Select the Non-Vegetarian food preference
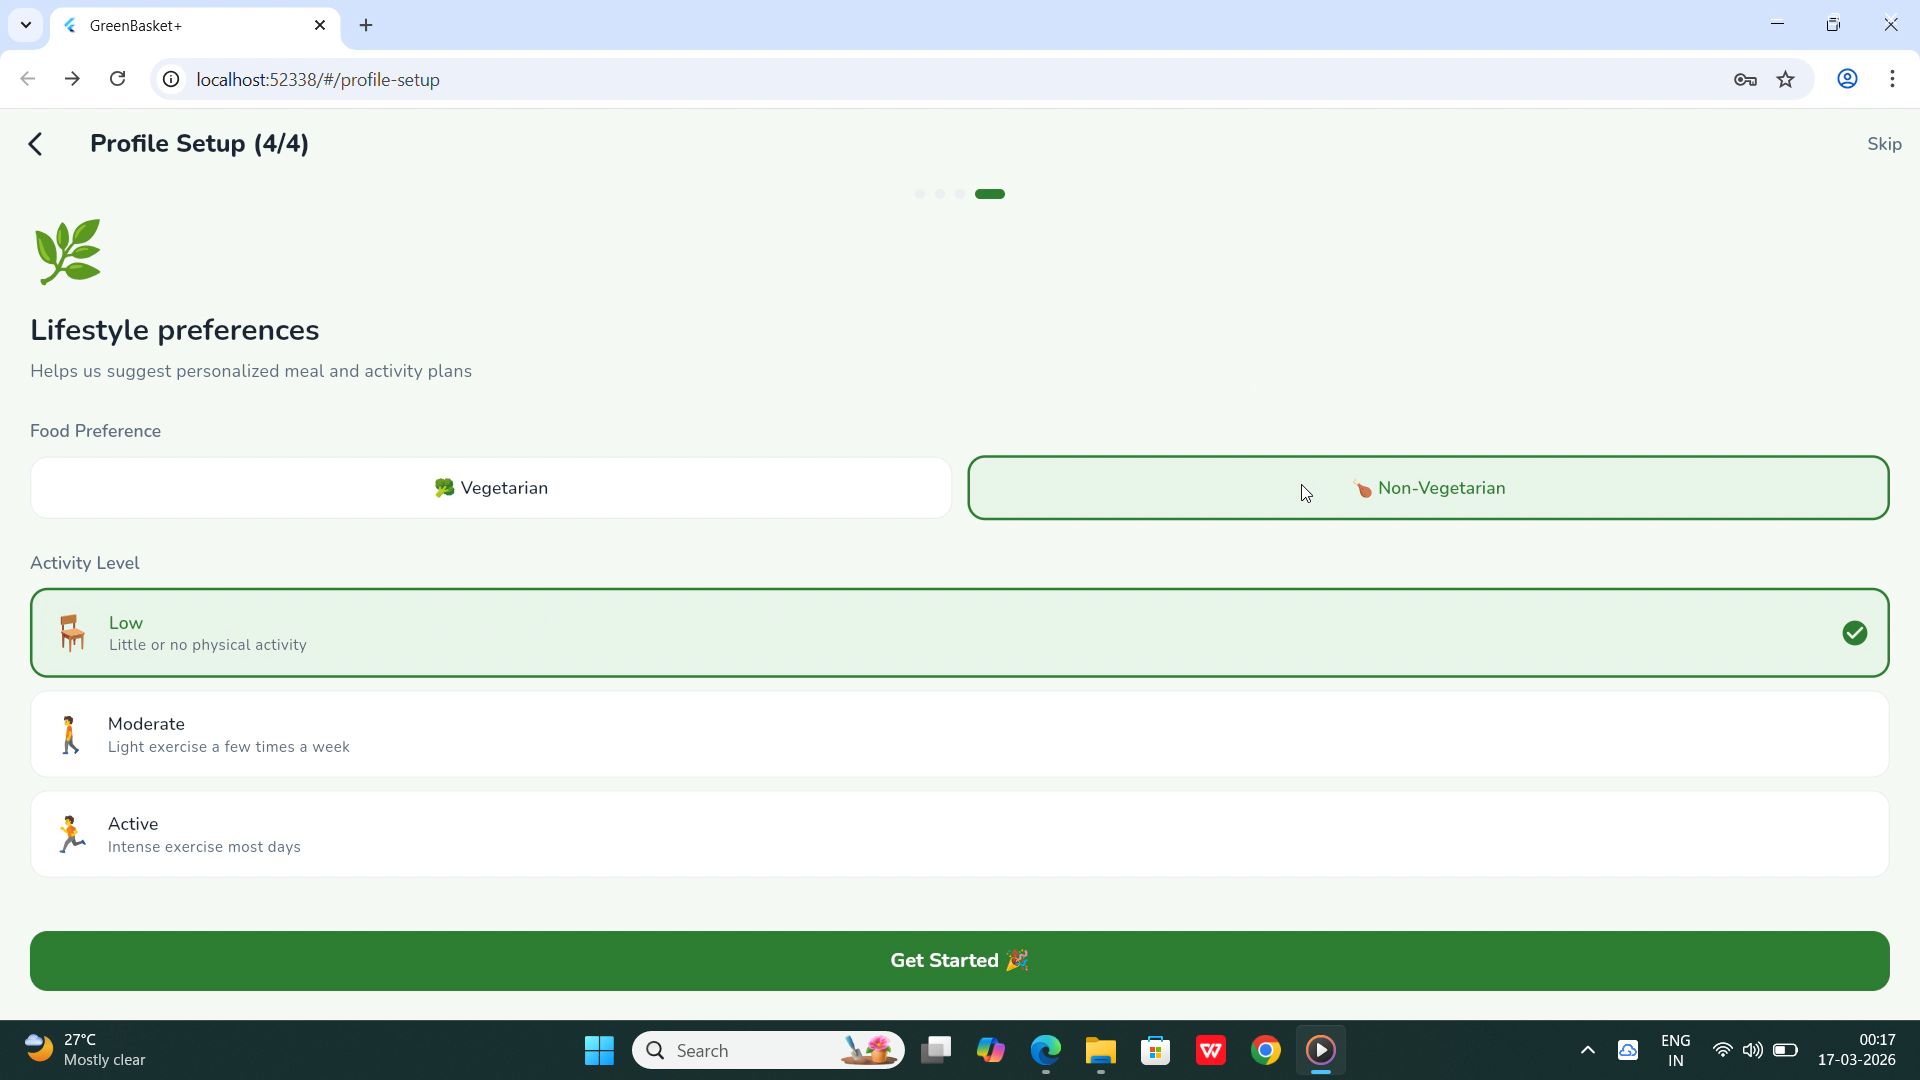 click(1428, 488)
